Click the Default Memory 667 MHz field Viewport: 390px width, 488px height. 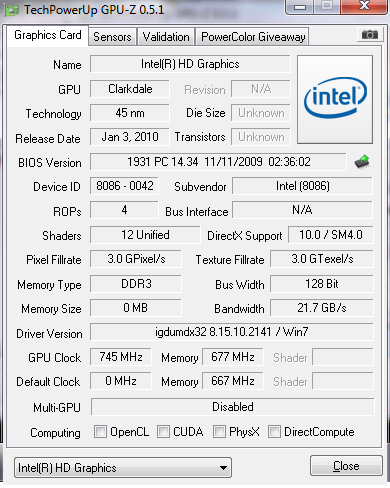[x=232, y=381]
